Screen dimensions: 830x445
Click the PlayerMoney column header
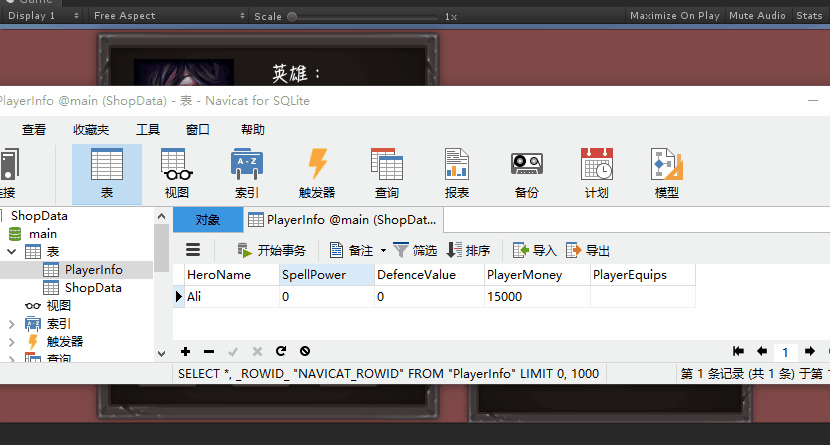coord(537,275)
